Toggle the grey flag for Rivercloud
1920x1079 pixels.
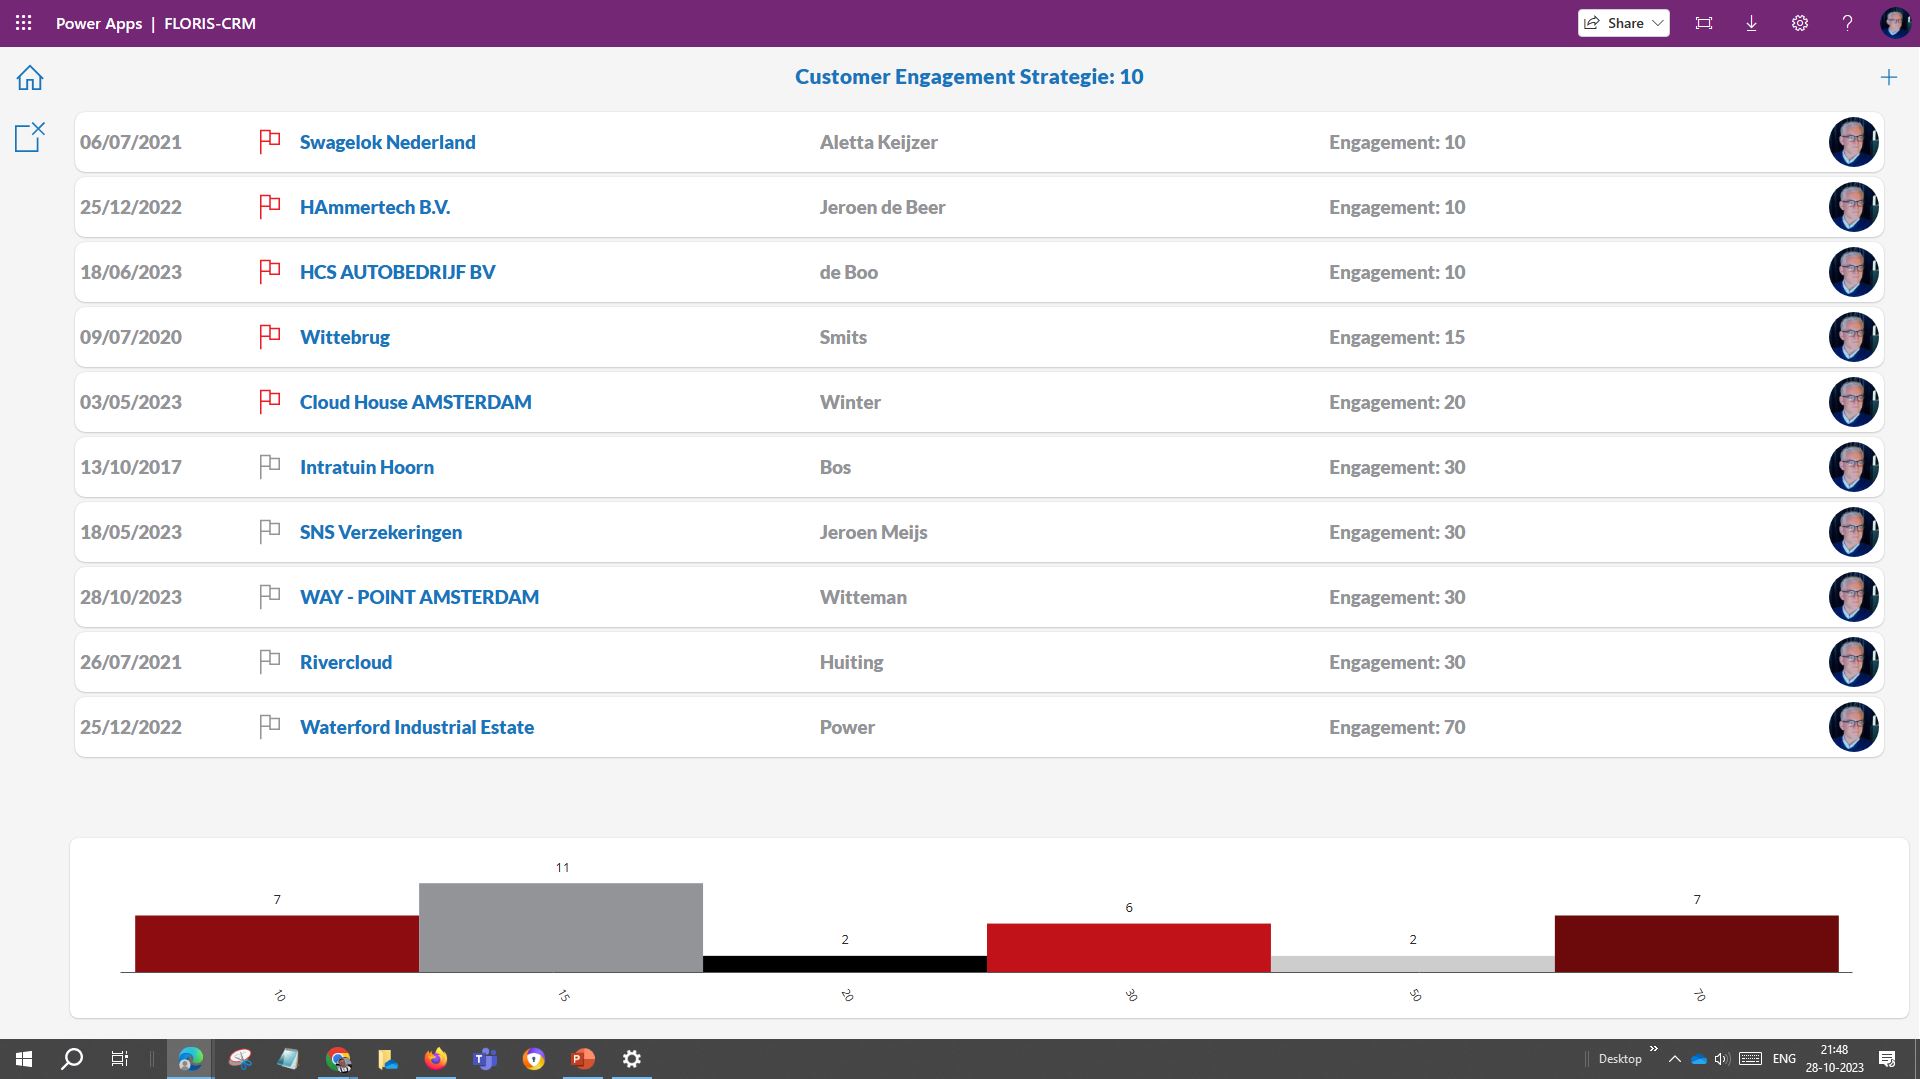(x=269, y=662)
